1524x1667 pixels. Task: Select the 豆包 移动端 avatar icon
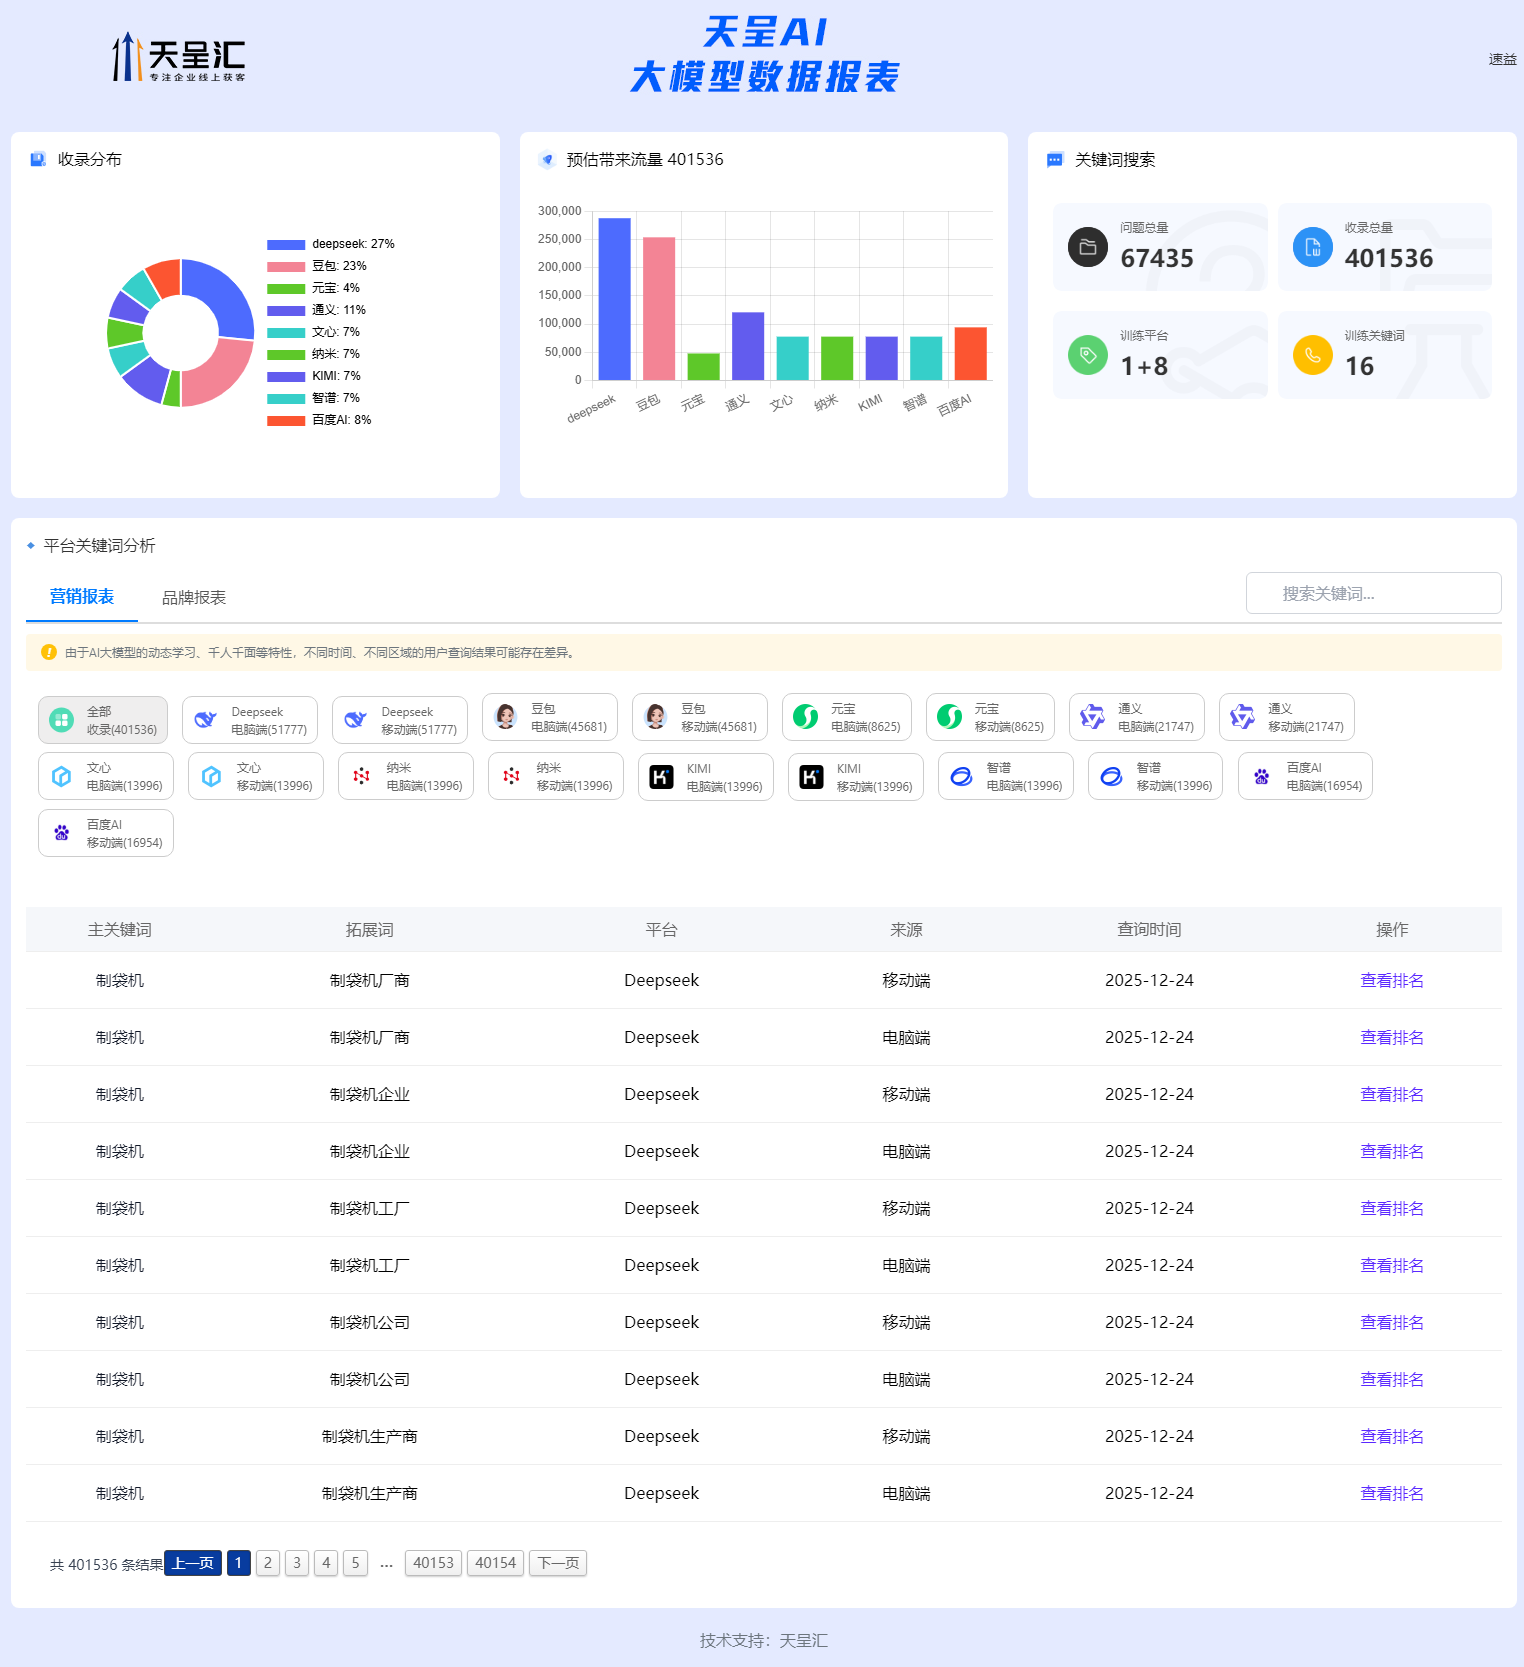pos(656,717)
